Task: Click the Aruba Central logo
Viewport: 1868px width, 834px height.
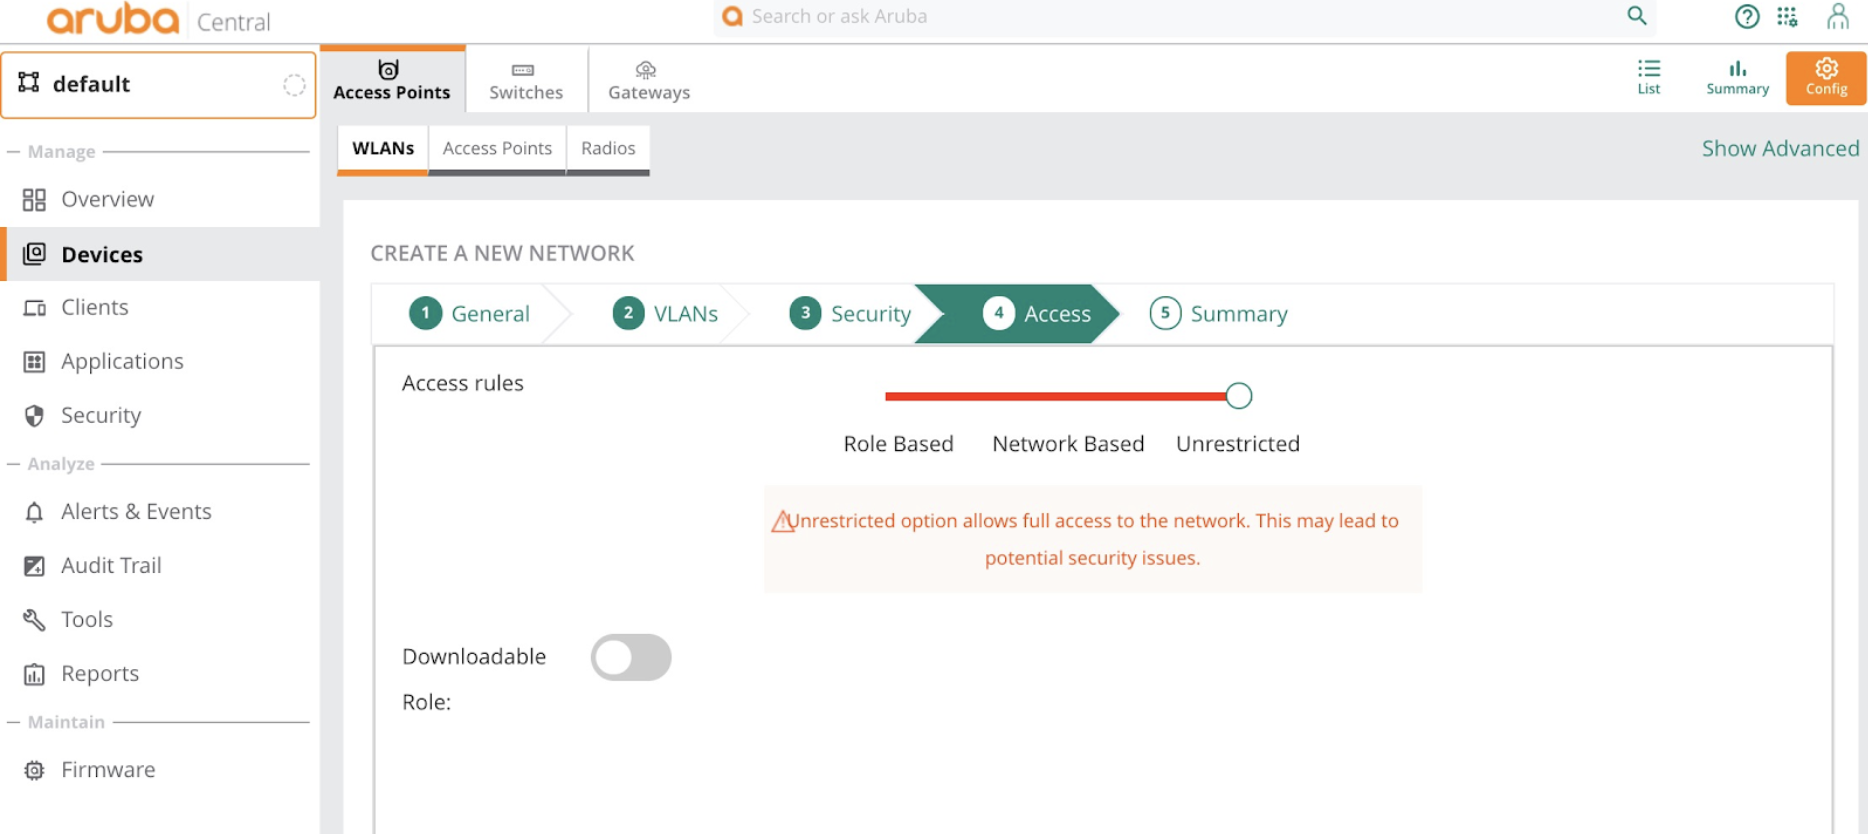Action: click(x=158, y=20)
